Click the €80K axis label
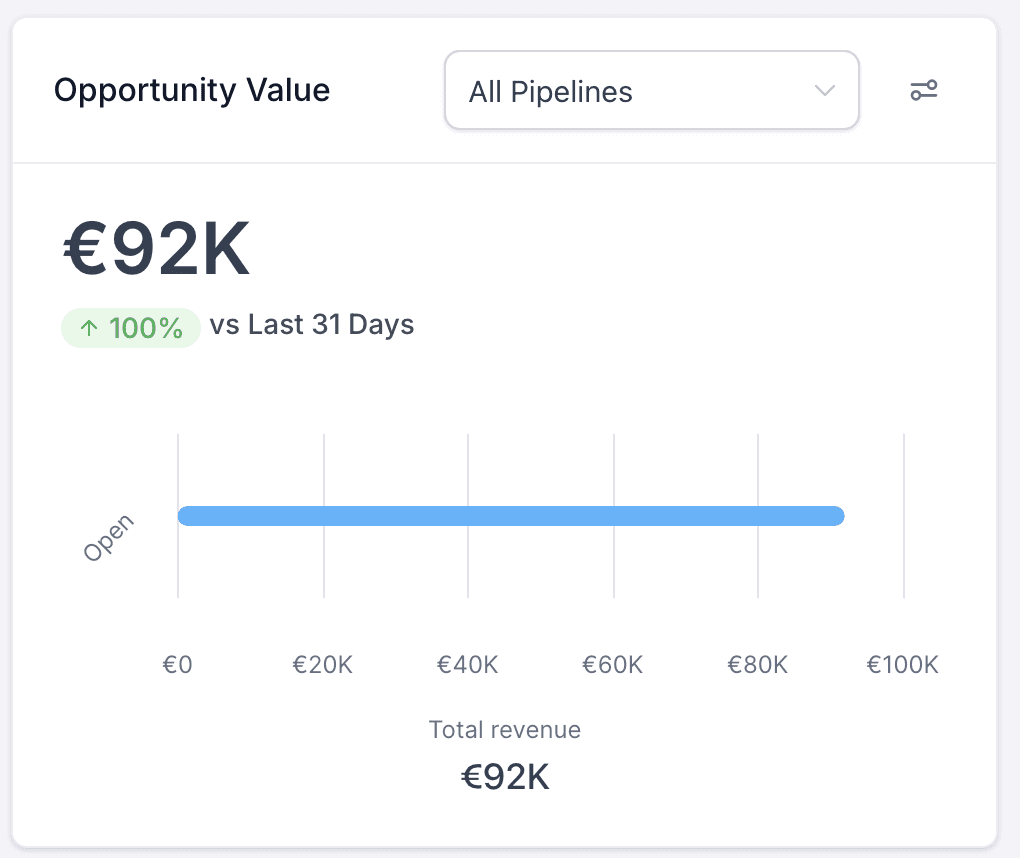 click(758, 665)
